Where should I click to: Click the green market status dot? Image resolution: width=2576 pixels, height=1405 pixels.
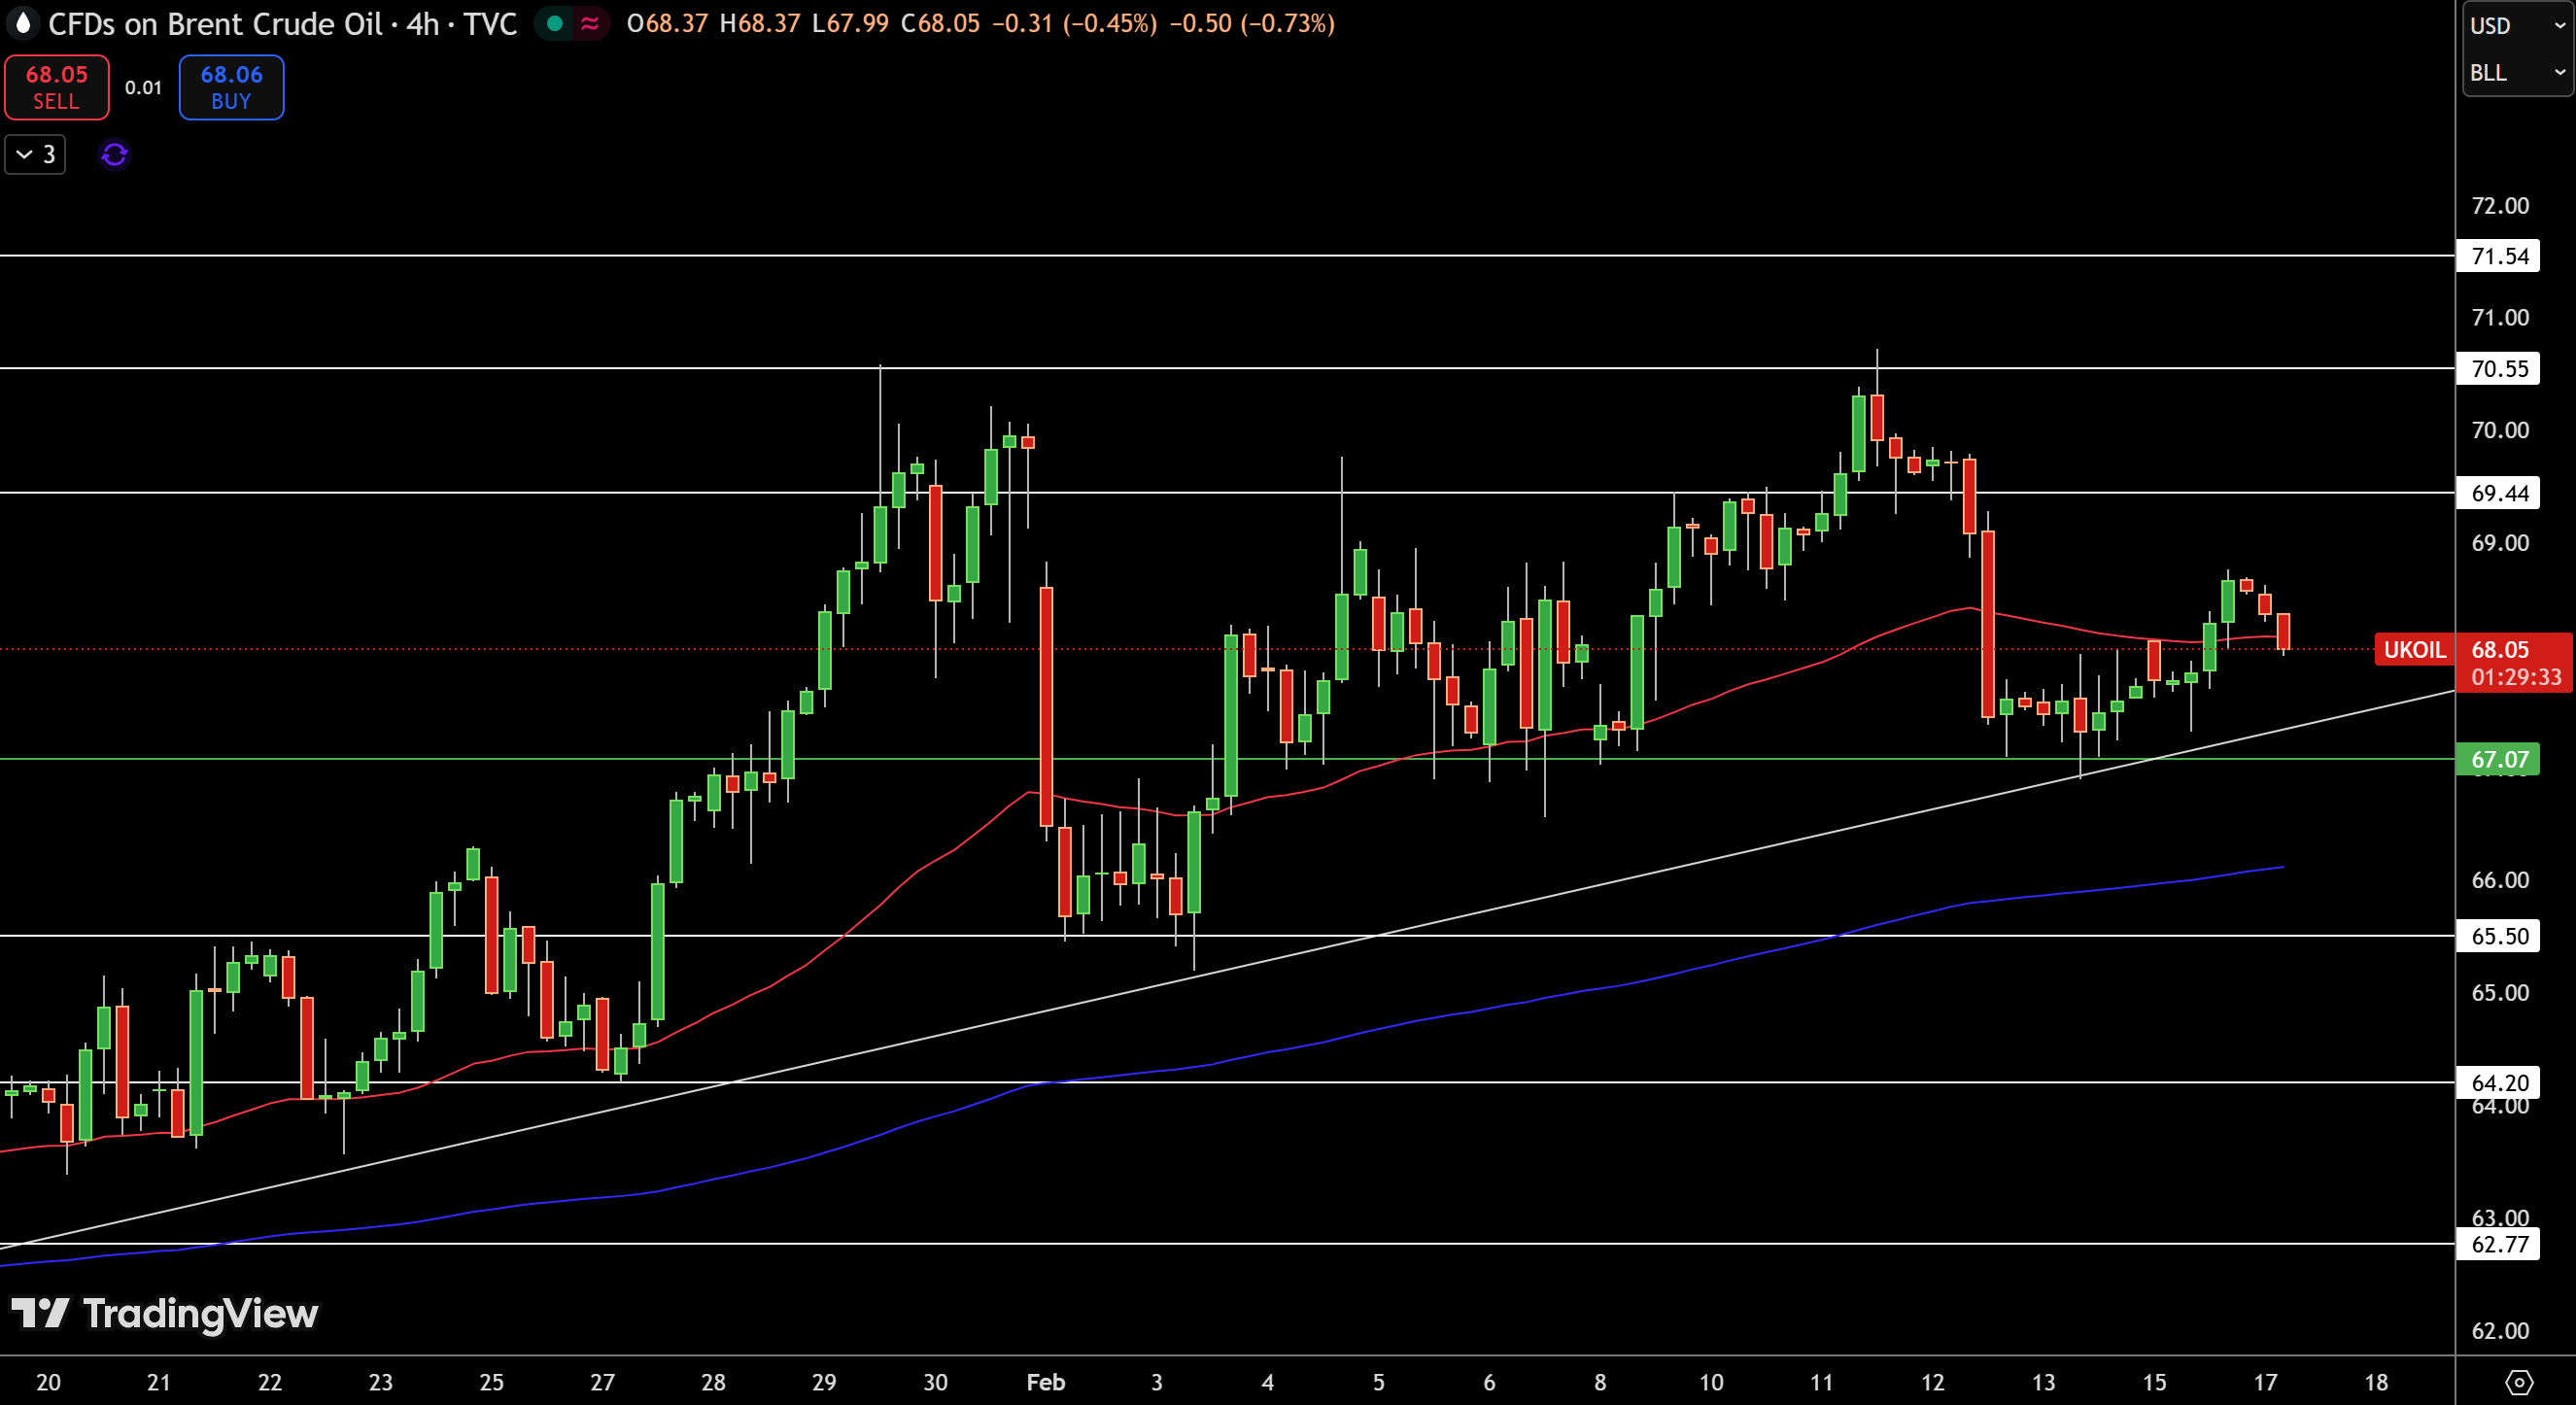coord(555,23)
